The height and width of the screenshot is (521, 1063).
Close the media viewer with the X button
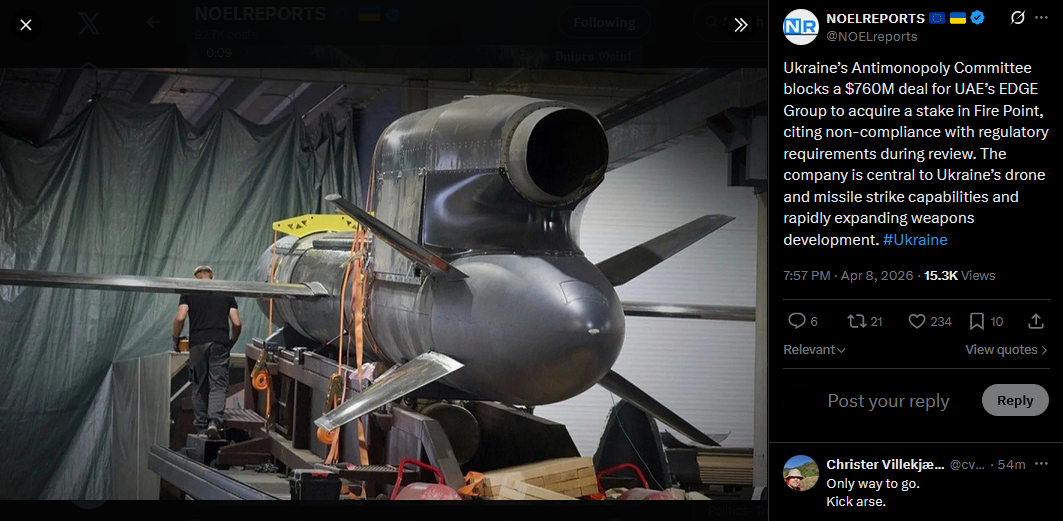pyautogui.click(x=26, y=25)
